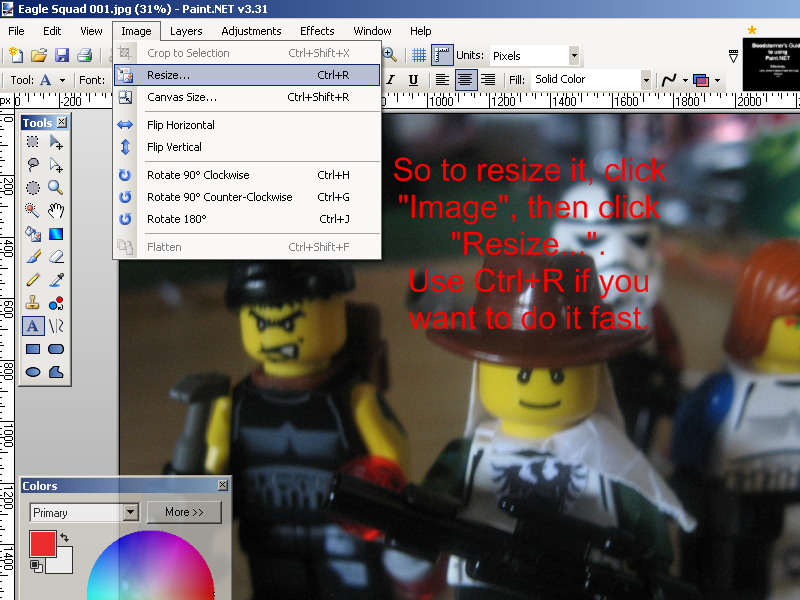
Task: Select the Pan hand tool
Action: point(56,211)
